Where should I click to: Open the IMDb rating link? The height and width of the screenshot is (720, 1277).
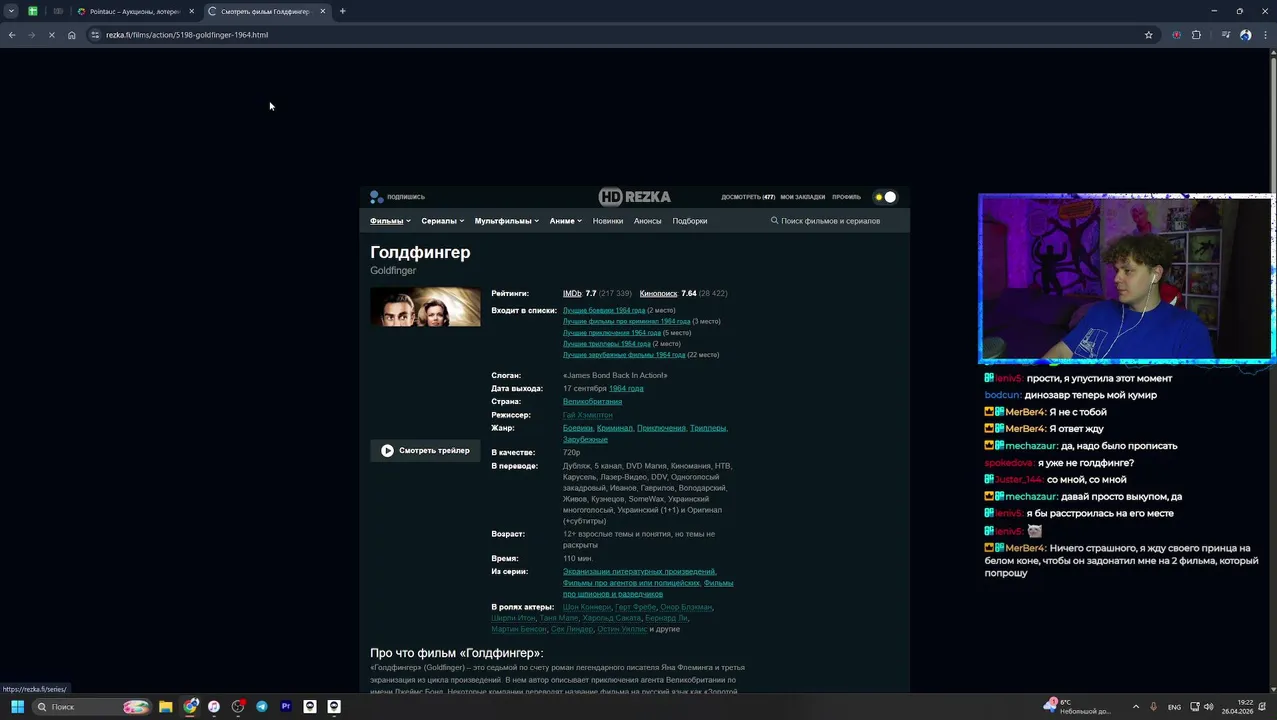(x=572, y=294)
